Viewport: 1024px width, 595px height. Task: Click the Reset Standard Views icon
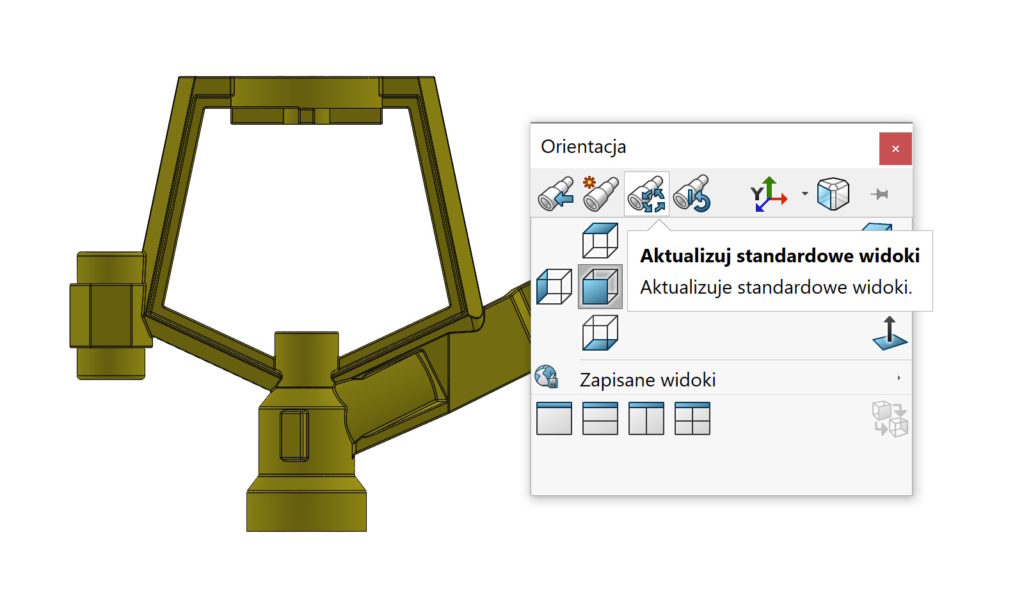[x=692, y=194]
